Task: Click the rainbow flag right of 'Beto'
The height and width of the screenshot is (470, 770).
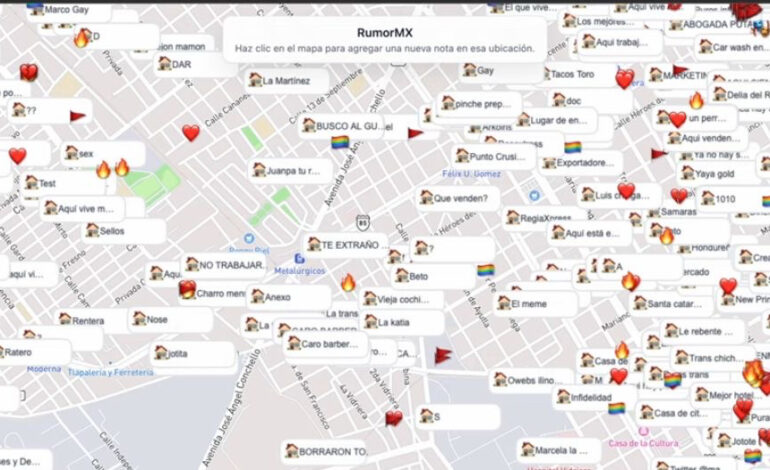Action: 486,271
